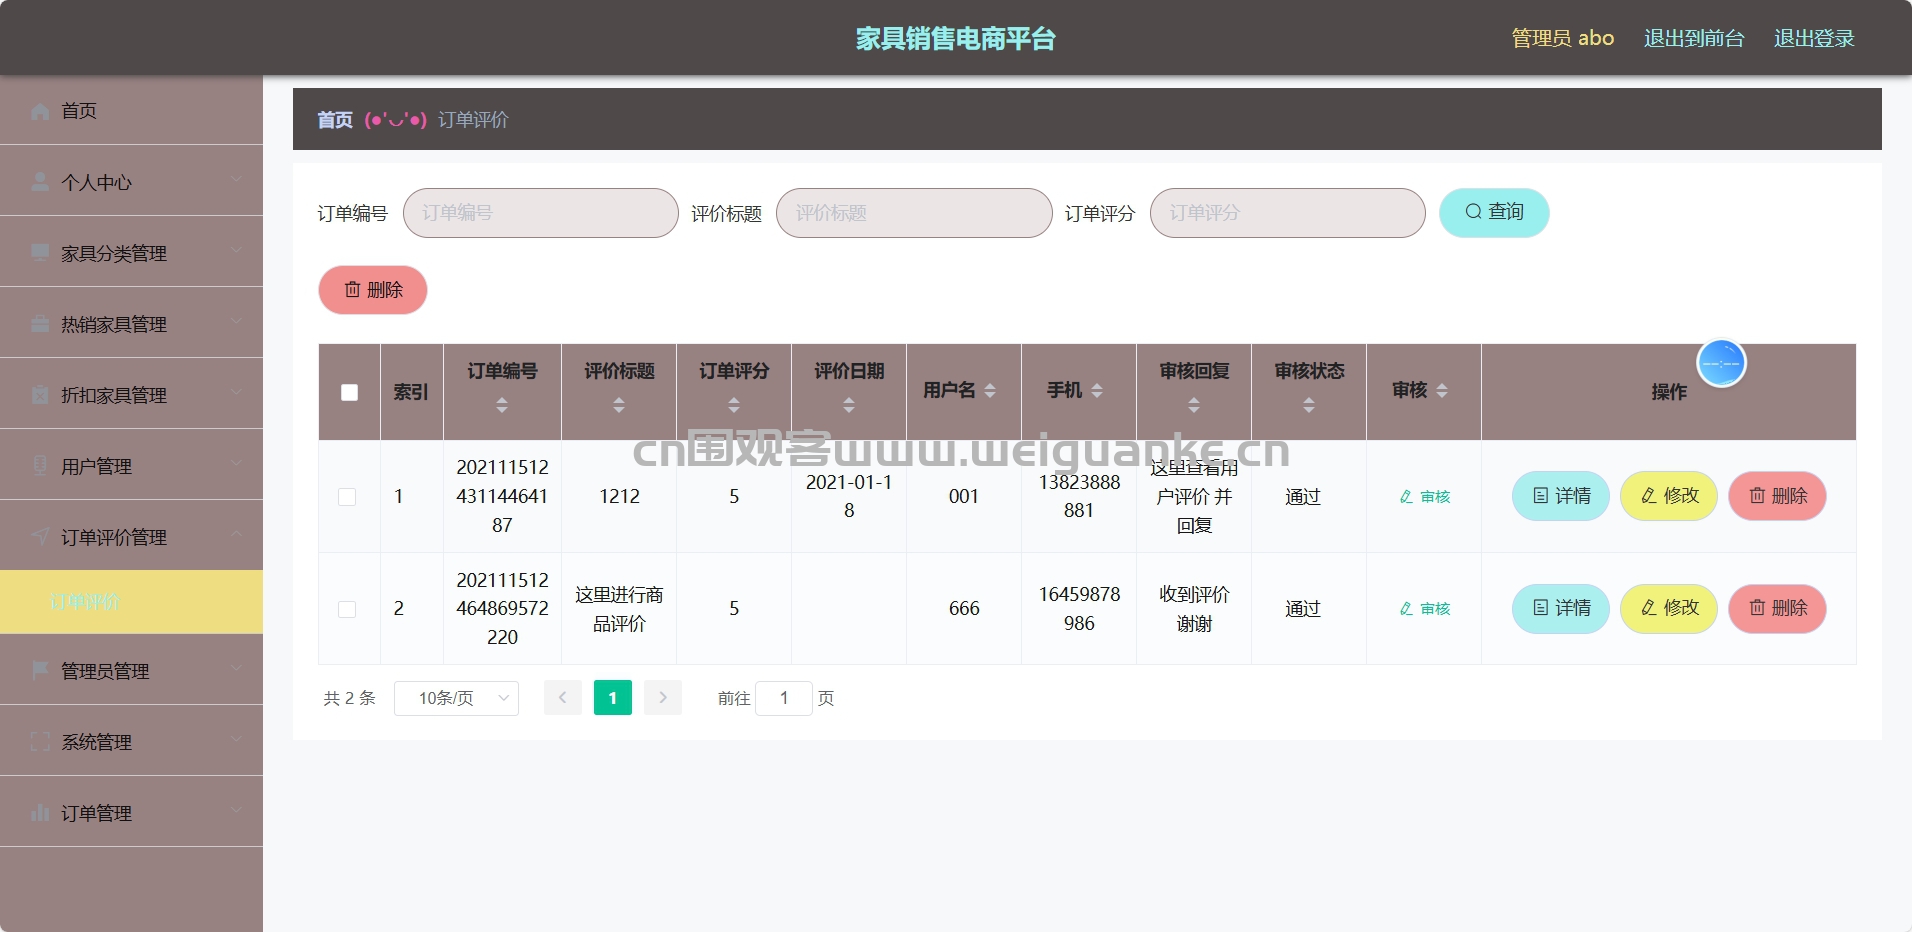Check the row 1 checkbox

click(x=347, y=497)
